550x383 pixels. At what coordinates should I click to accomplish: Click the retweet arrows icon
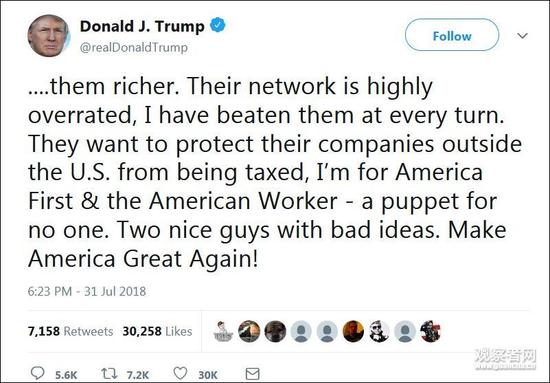(109, 374)
